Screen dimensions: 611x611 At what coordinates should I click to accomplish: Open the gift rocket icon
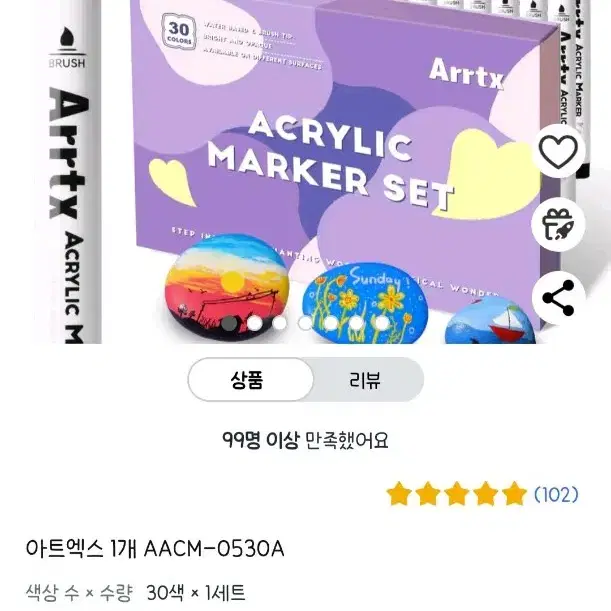[558, 224]
